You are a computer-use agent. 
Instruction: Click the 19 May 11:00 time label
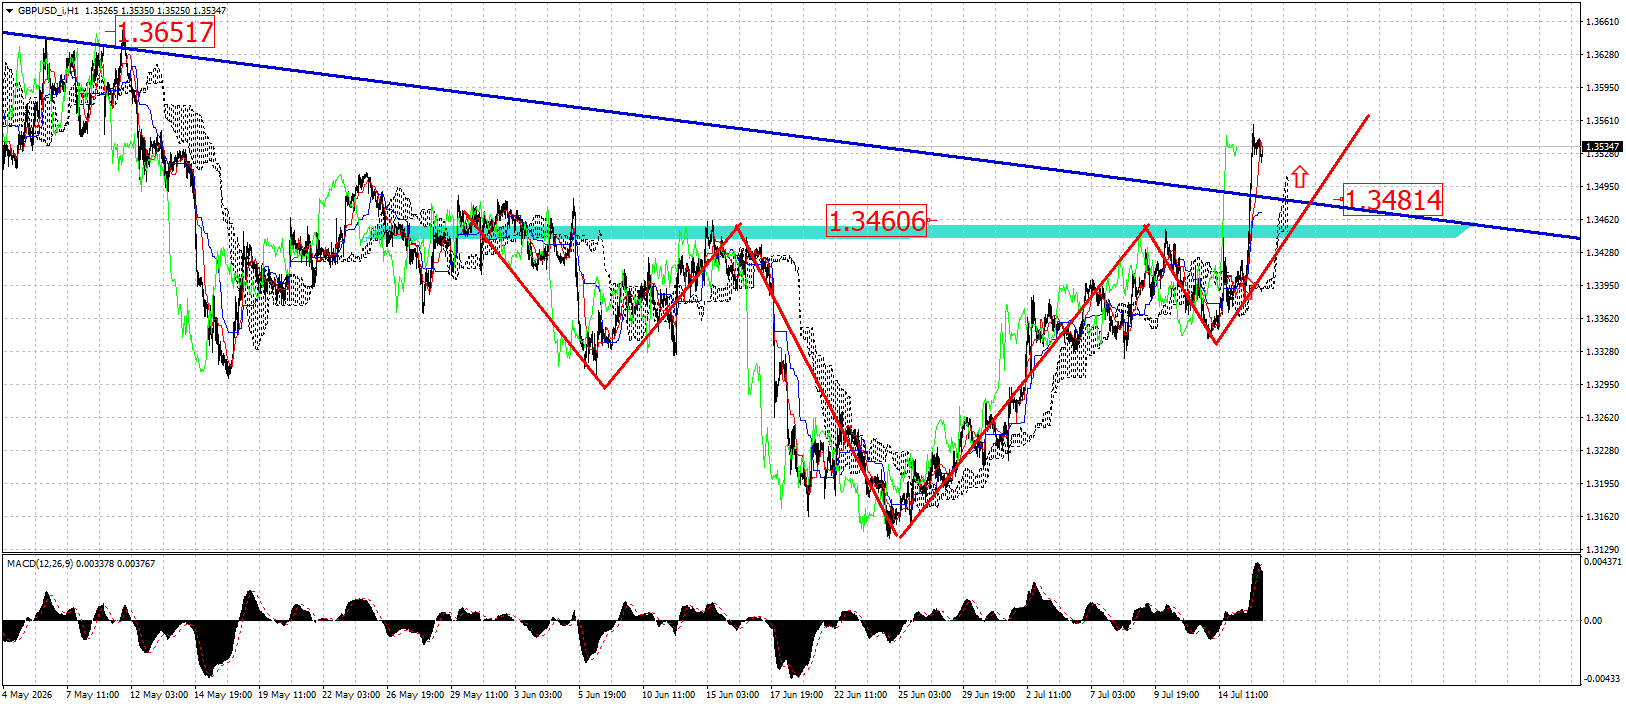pyautogui.click(x=287, y=695)
